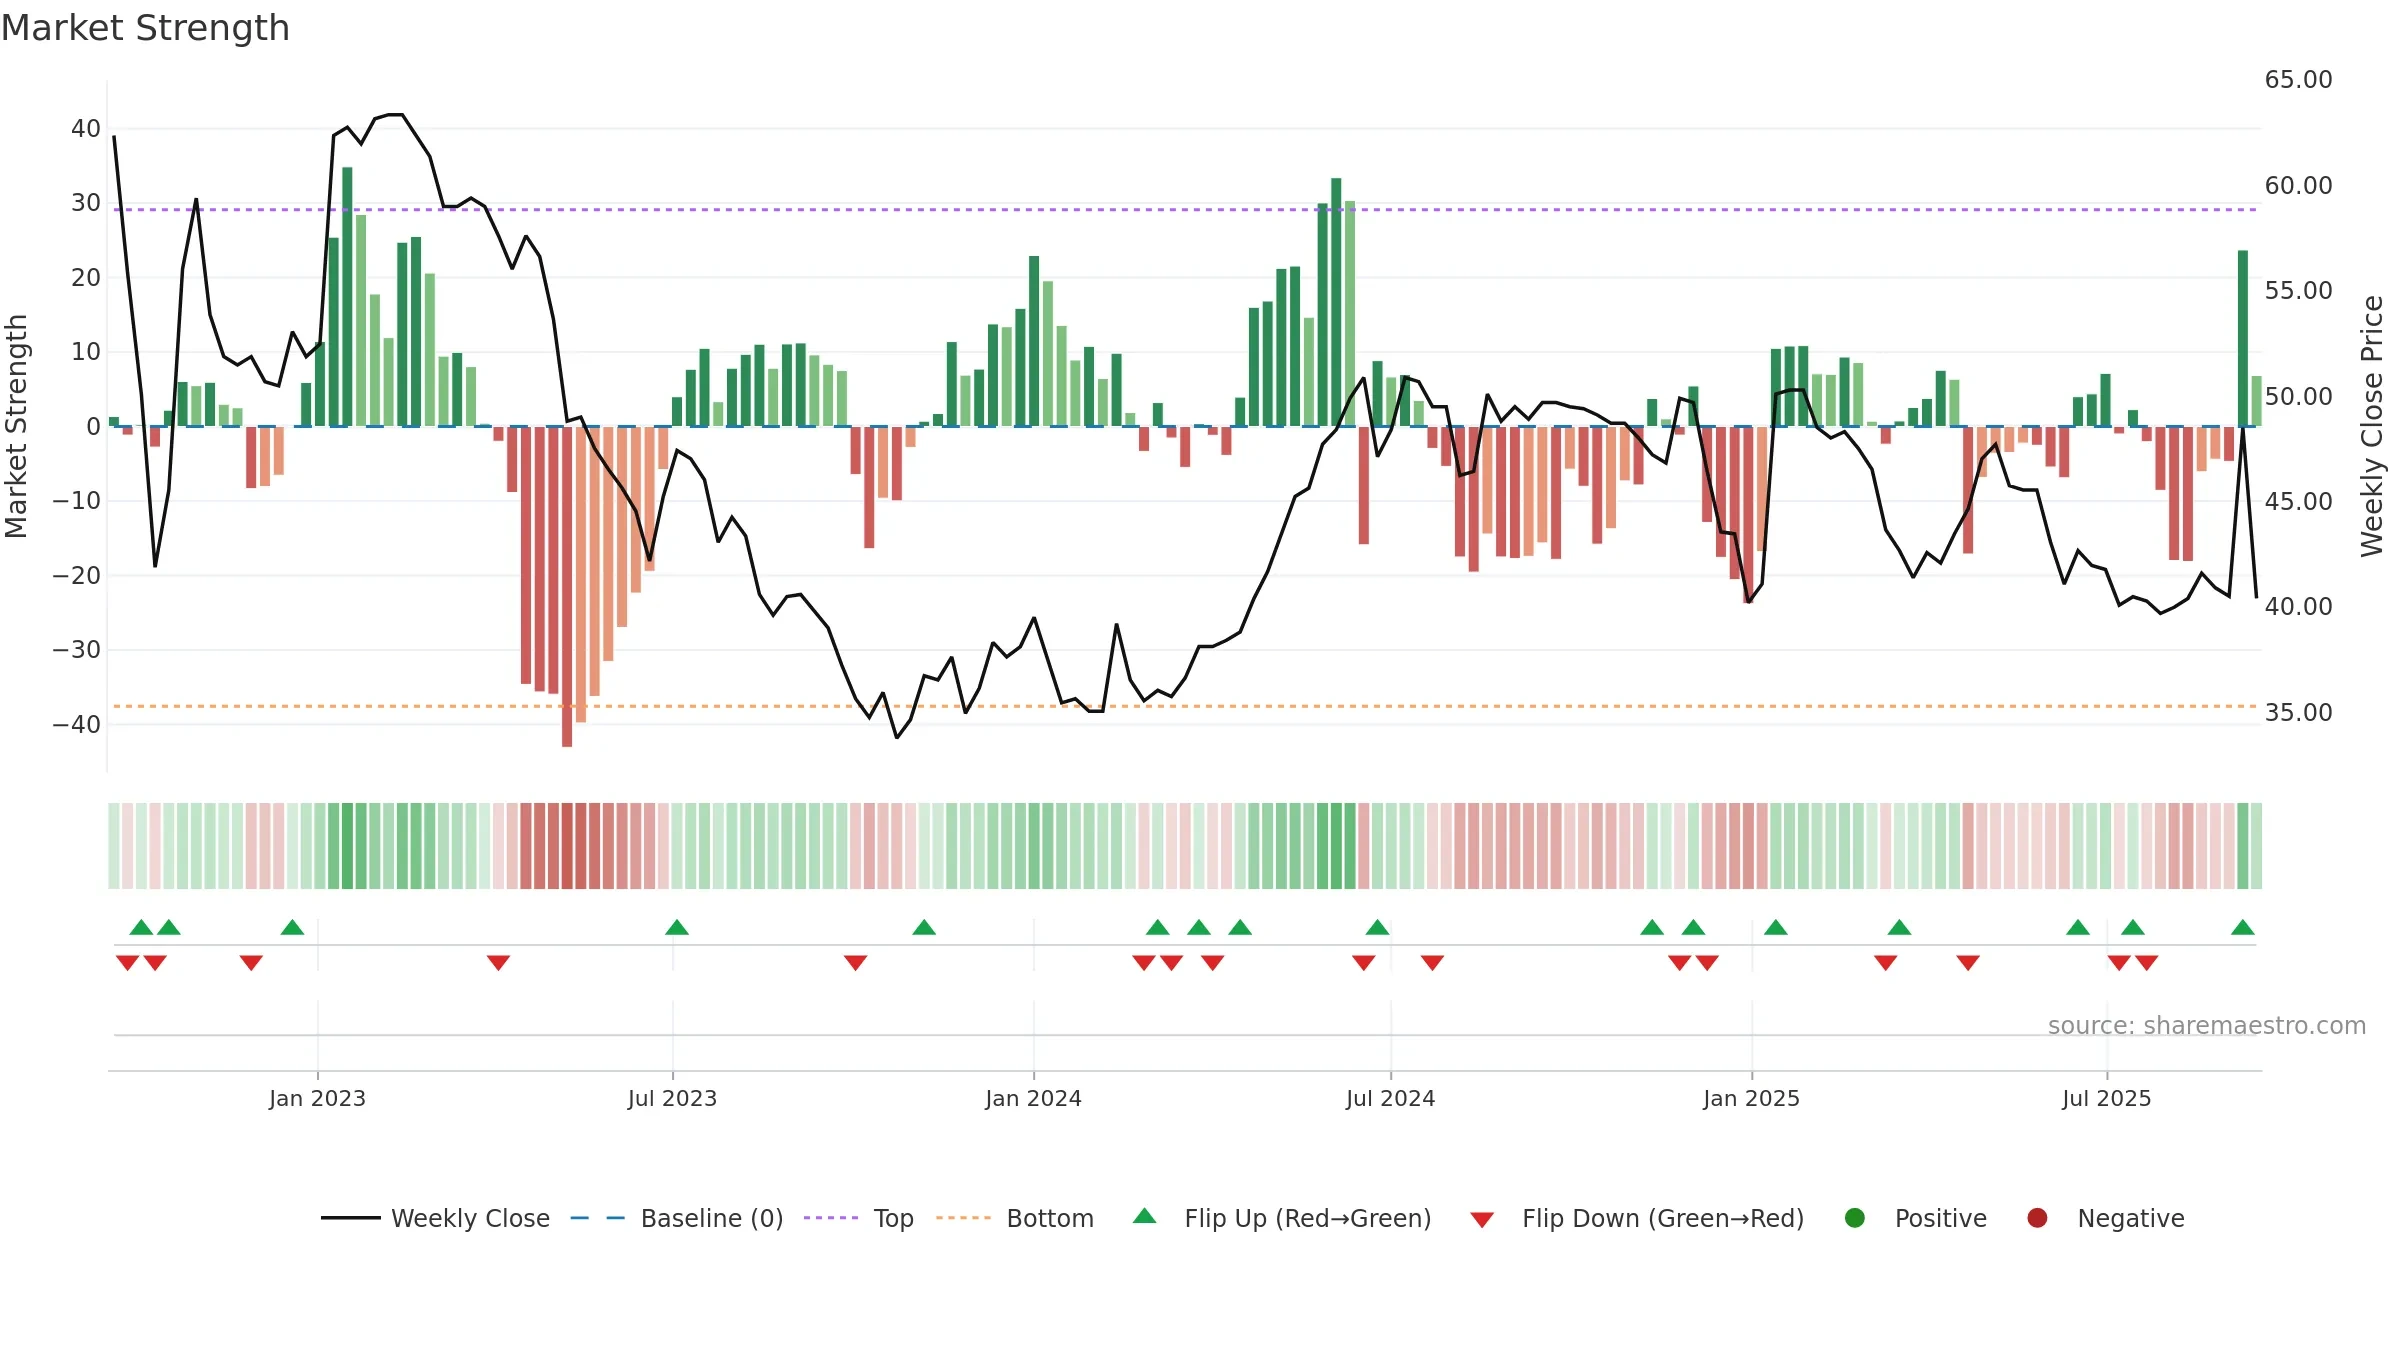Click the green Positive circle icon in the legend
The image size is (2400, 1350).
(x=1854, y=1218)
